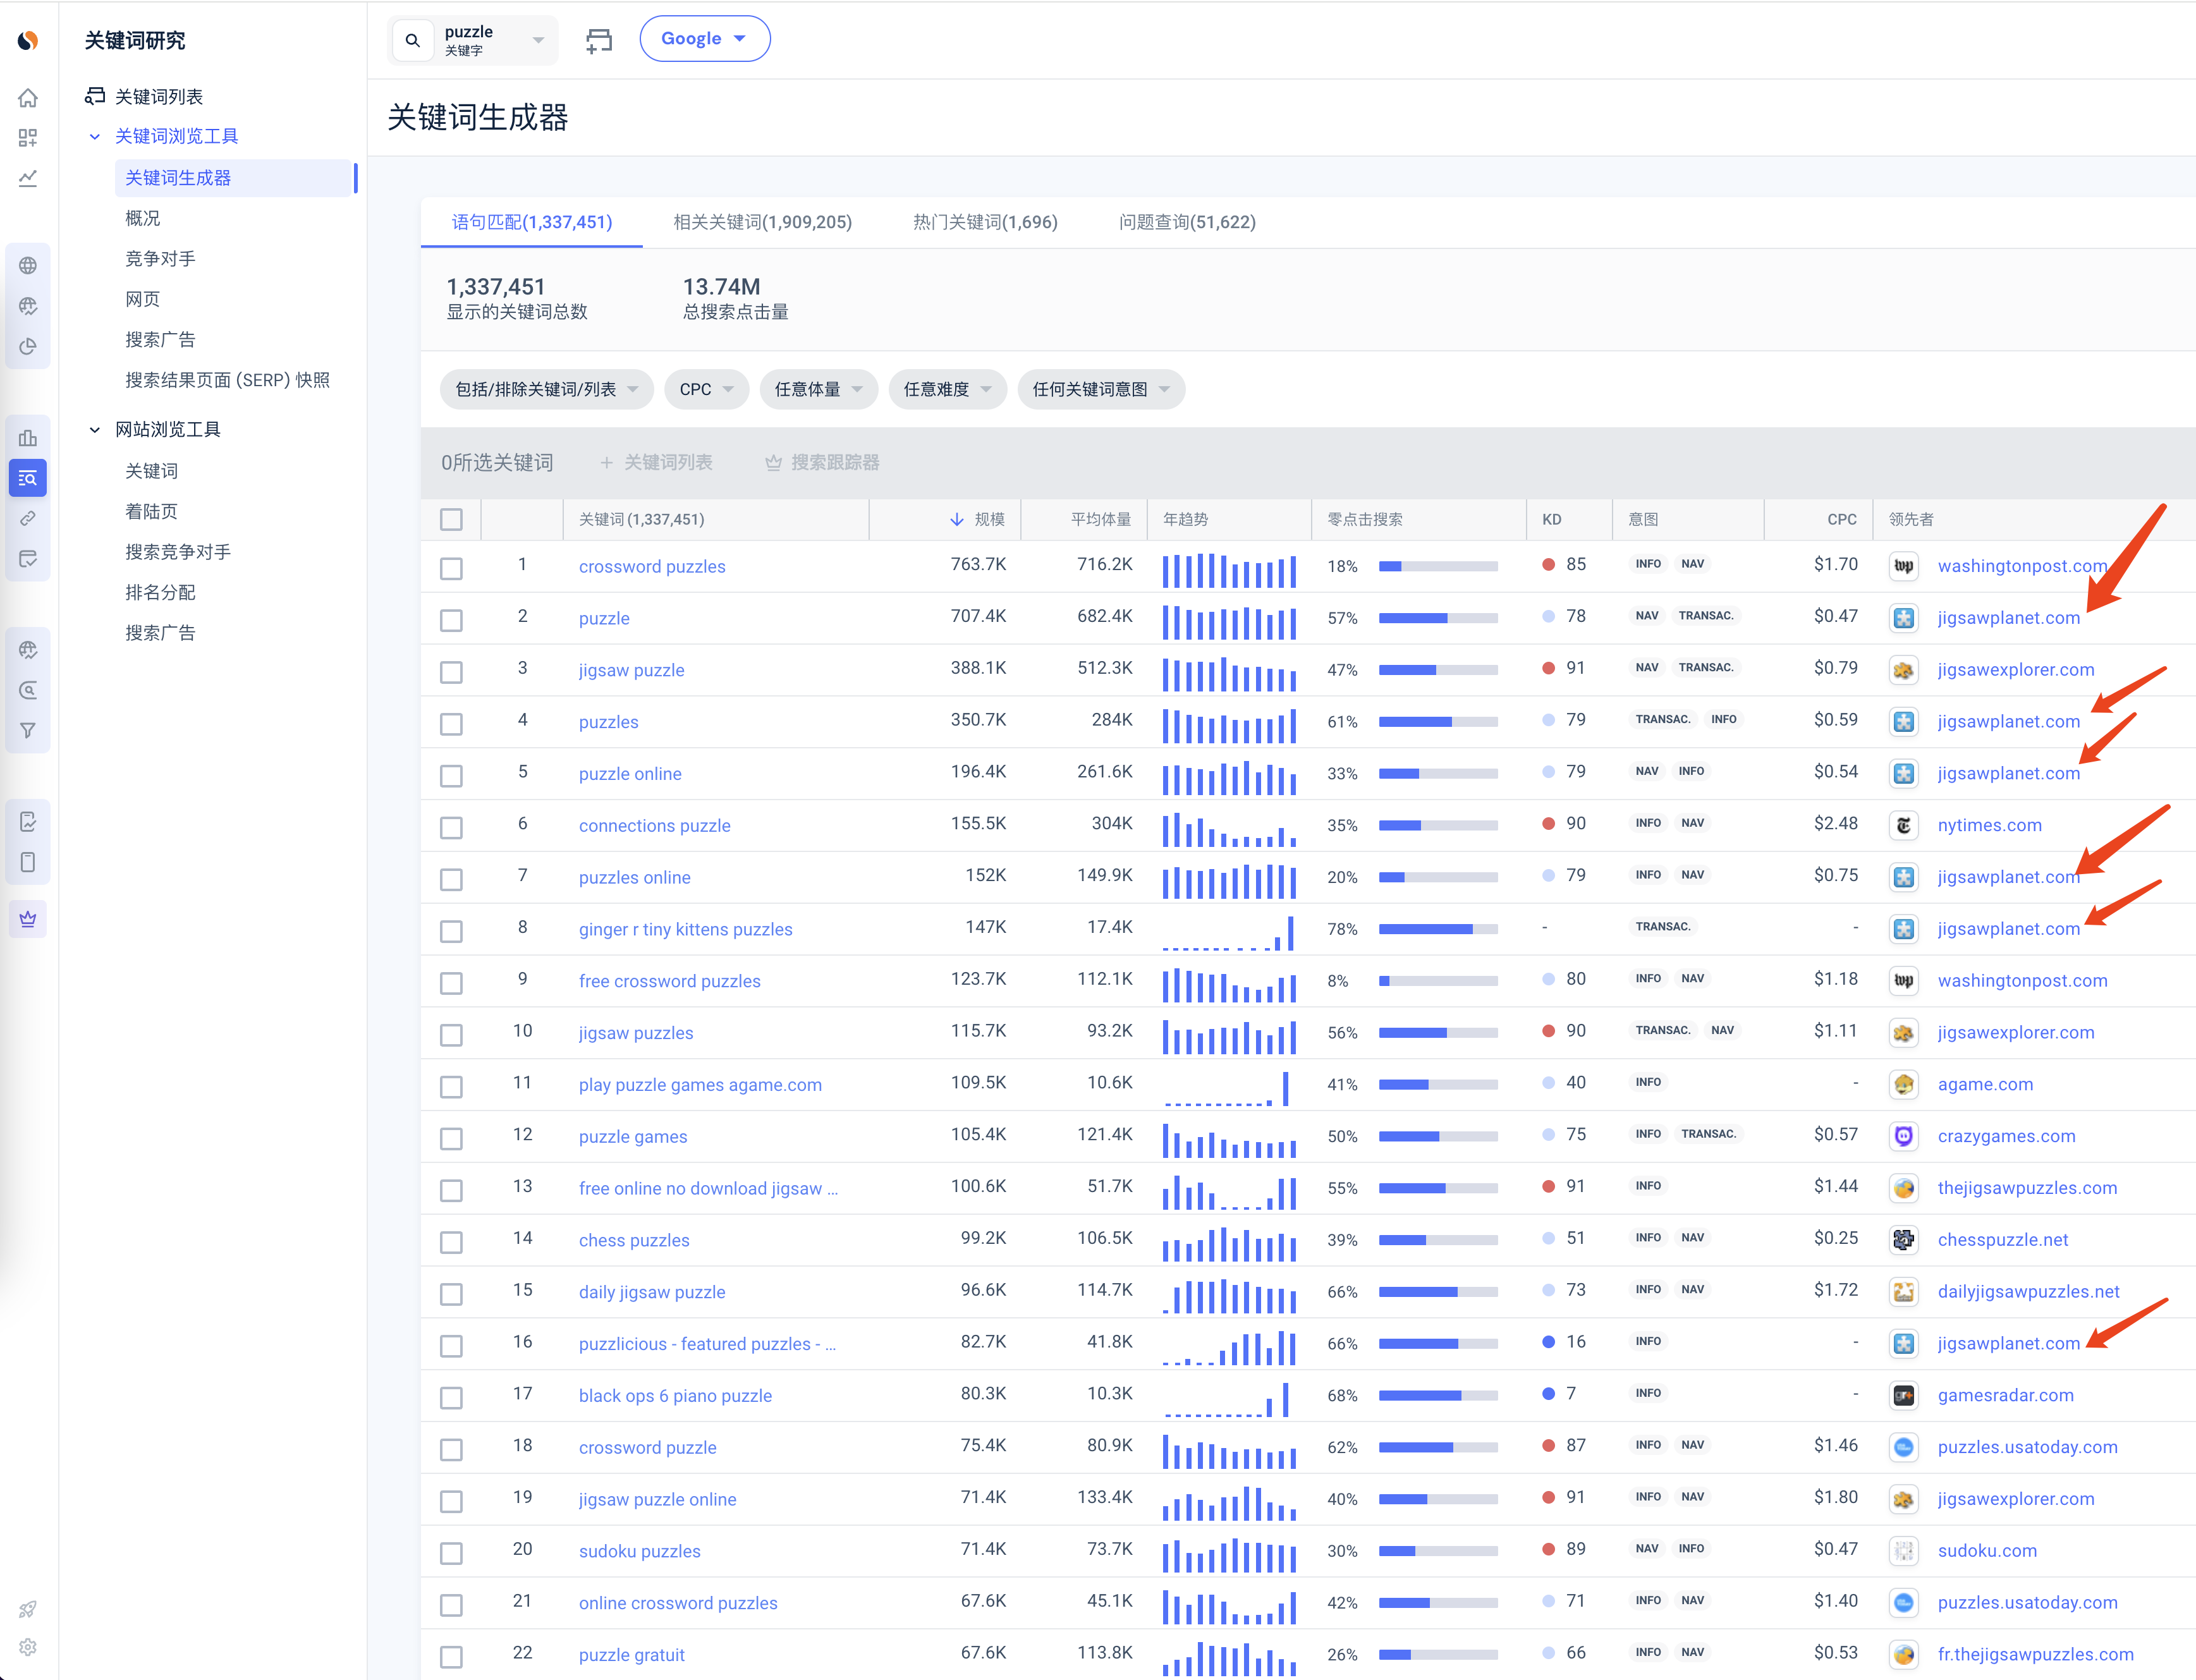The width and height of the screenshot is (2196, 1680).
Task: Open 竞争对手 under keyword tools
Action: point(160,259)
